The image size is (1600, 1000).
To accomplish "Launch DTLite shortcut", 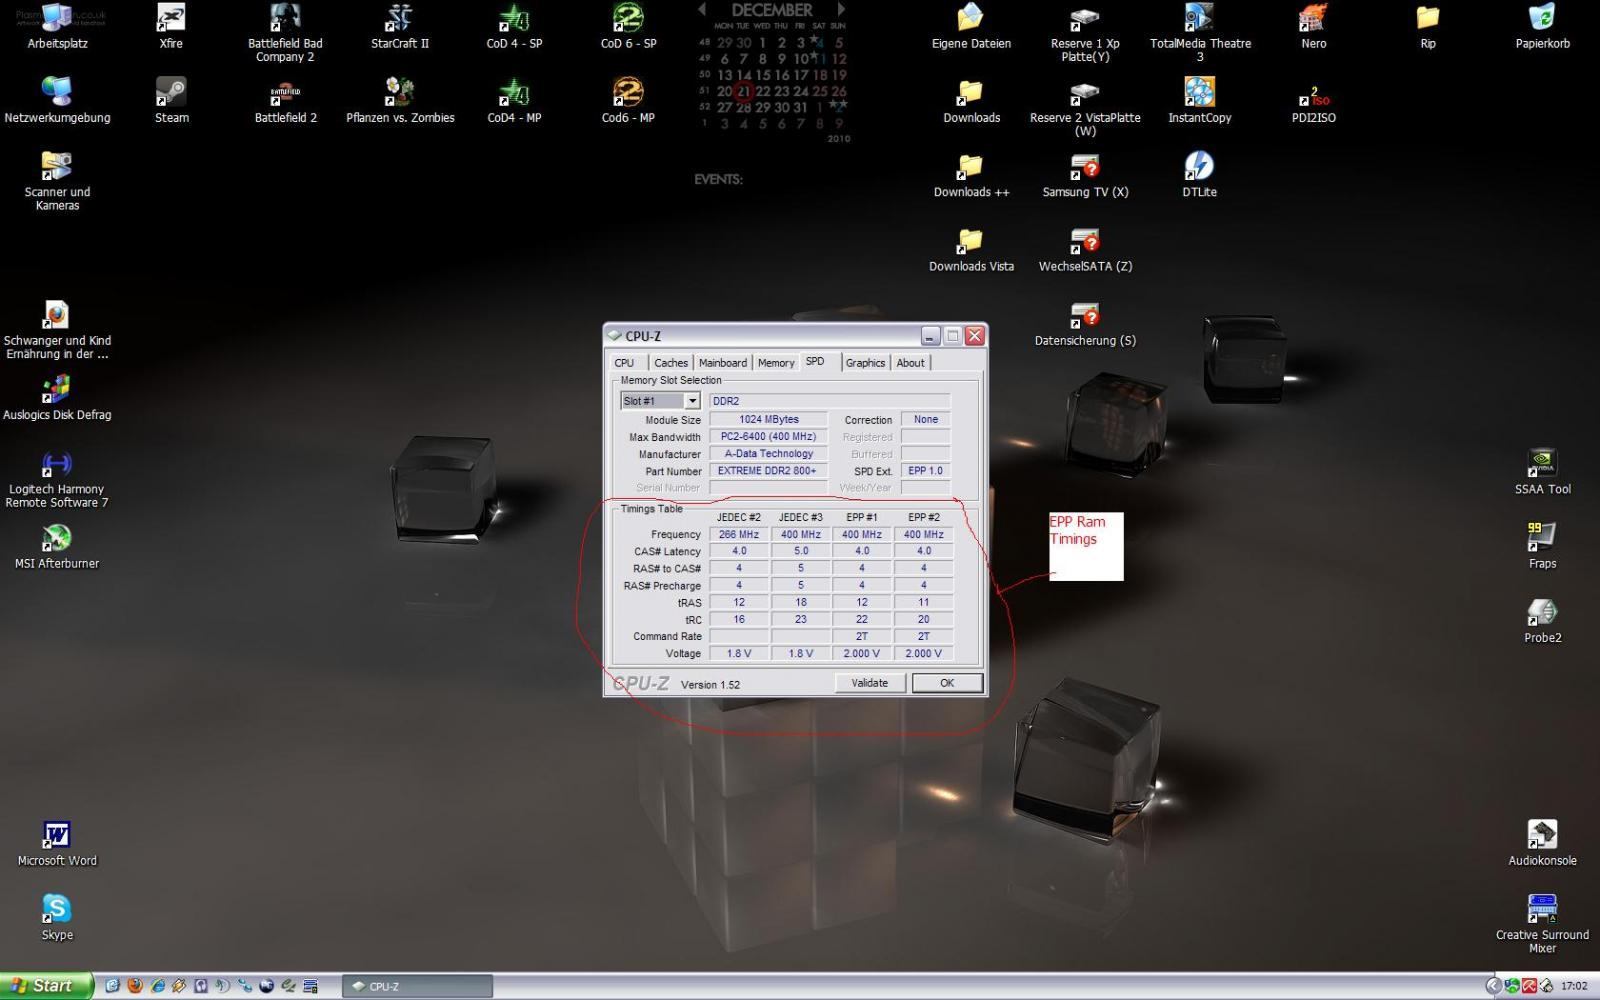I will coord(1200,175).
